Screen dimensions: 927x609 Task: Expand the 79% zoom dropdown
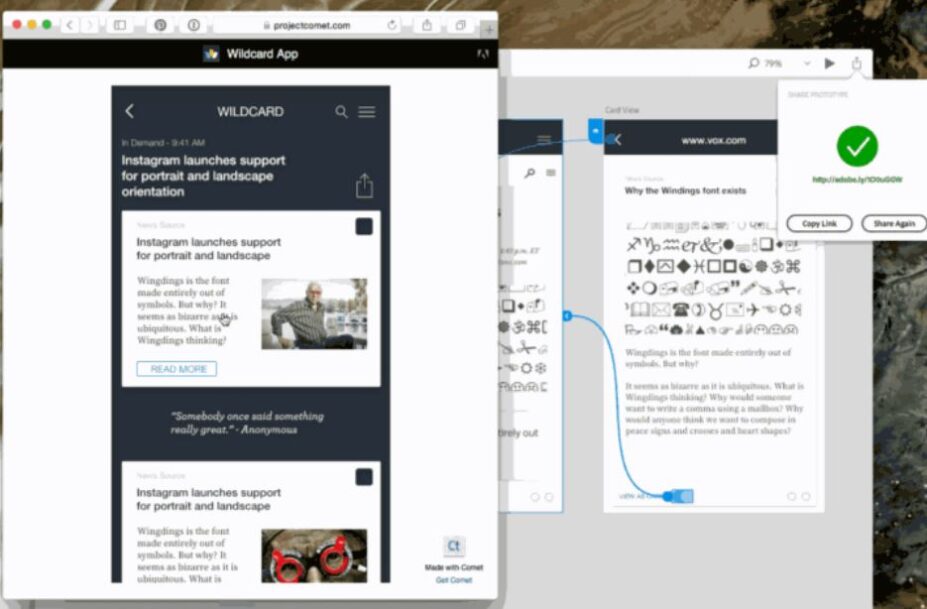pos(806,63)
